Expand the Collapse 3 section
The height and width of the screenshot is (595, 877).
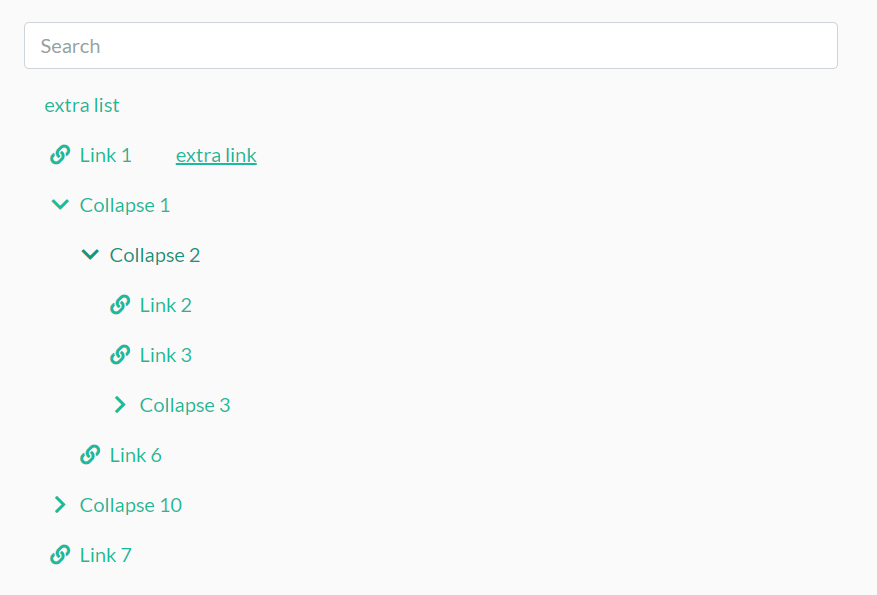coord(120,404)
